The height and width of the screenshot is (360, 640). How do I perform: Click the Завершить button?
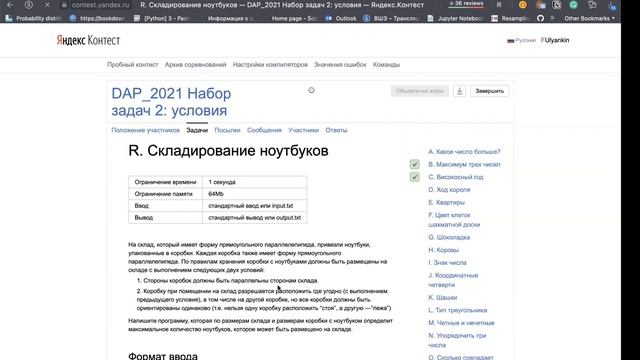pos(489,91)
